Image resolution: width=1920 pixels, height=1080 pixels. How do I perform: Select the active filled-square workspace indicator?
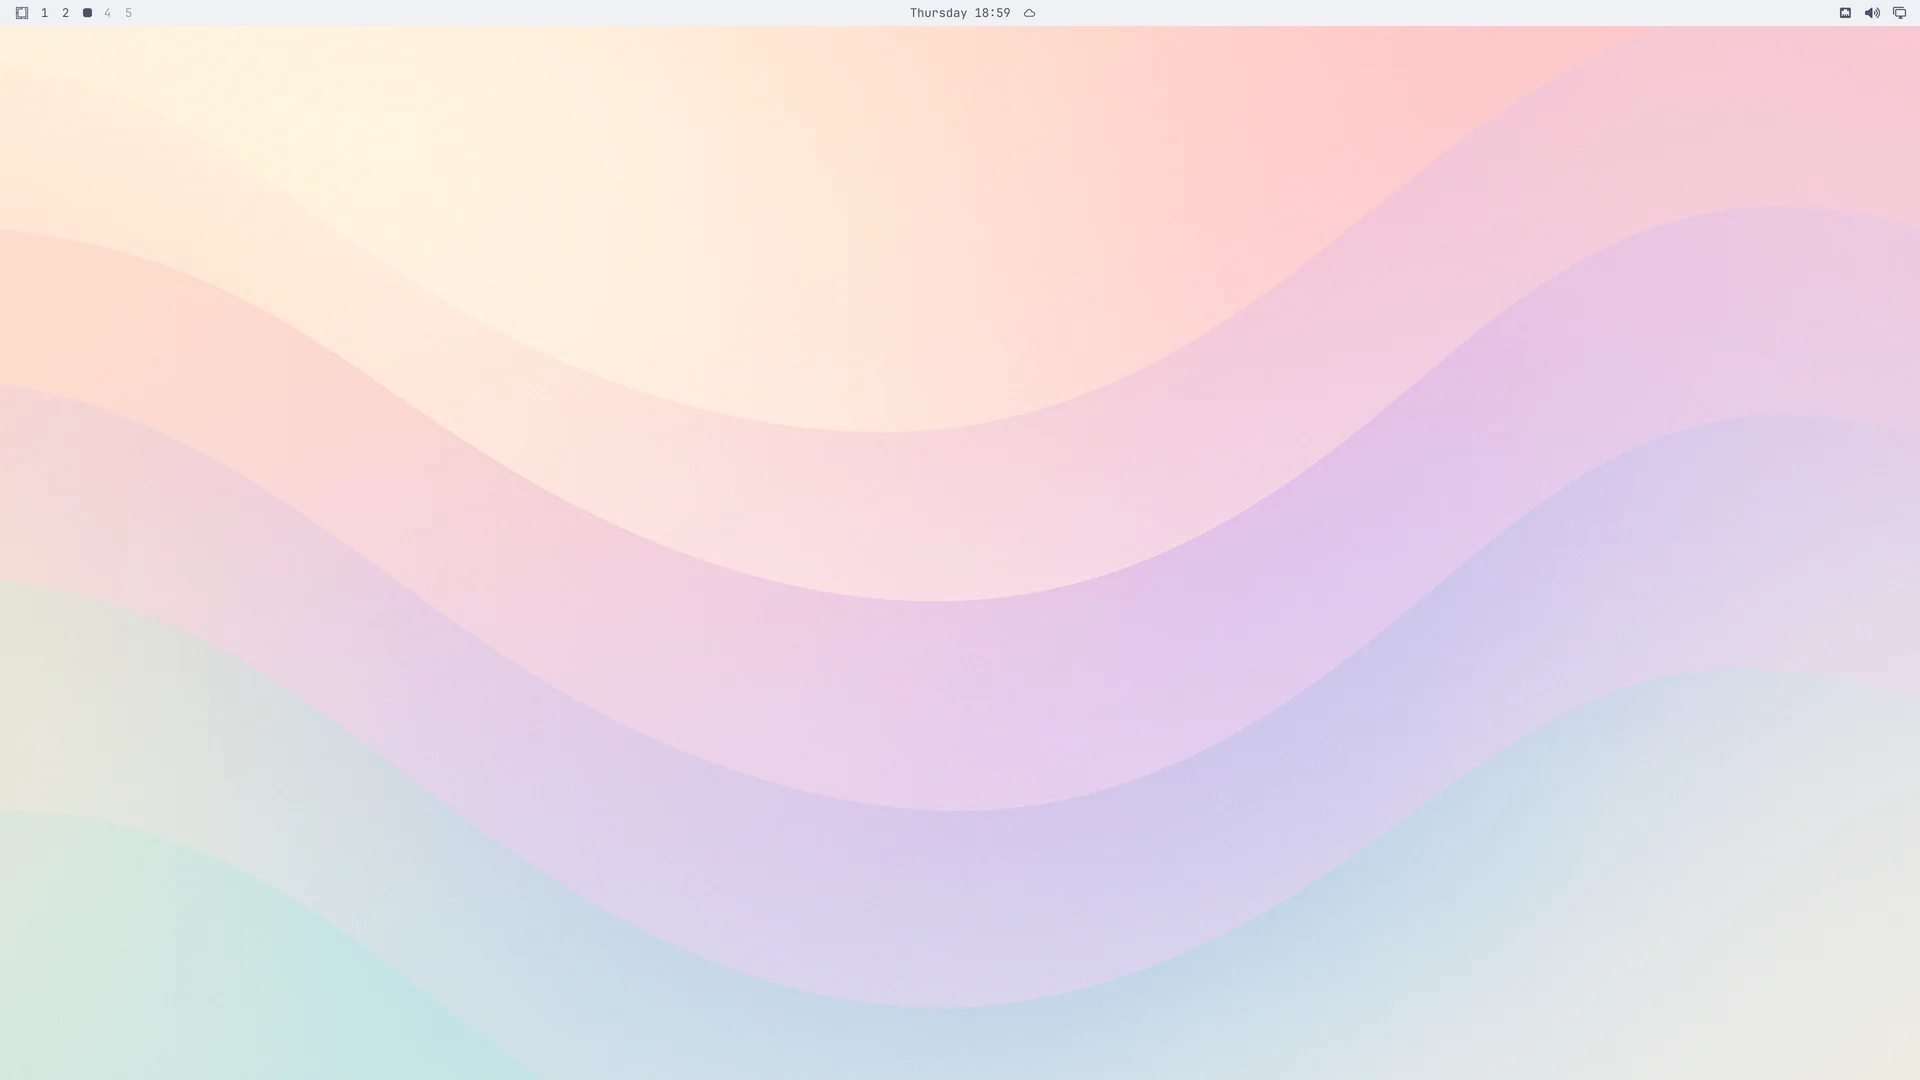point(87,13)
